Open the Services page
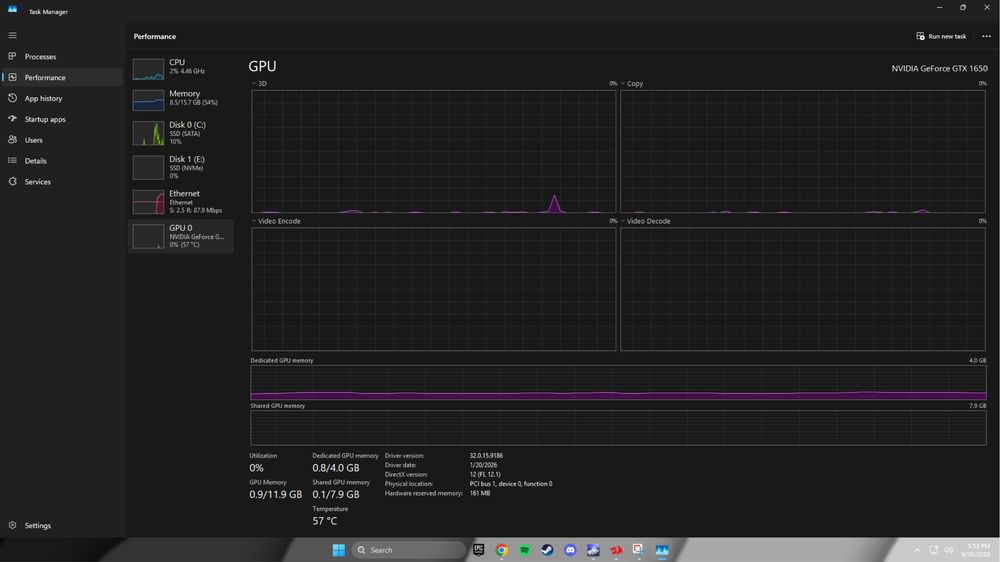This screenshot has width=1000, height=562. pyautogui.click(x=62, y=182)
